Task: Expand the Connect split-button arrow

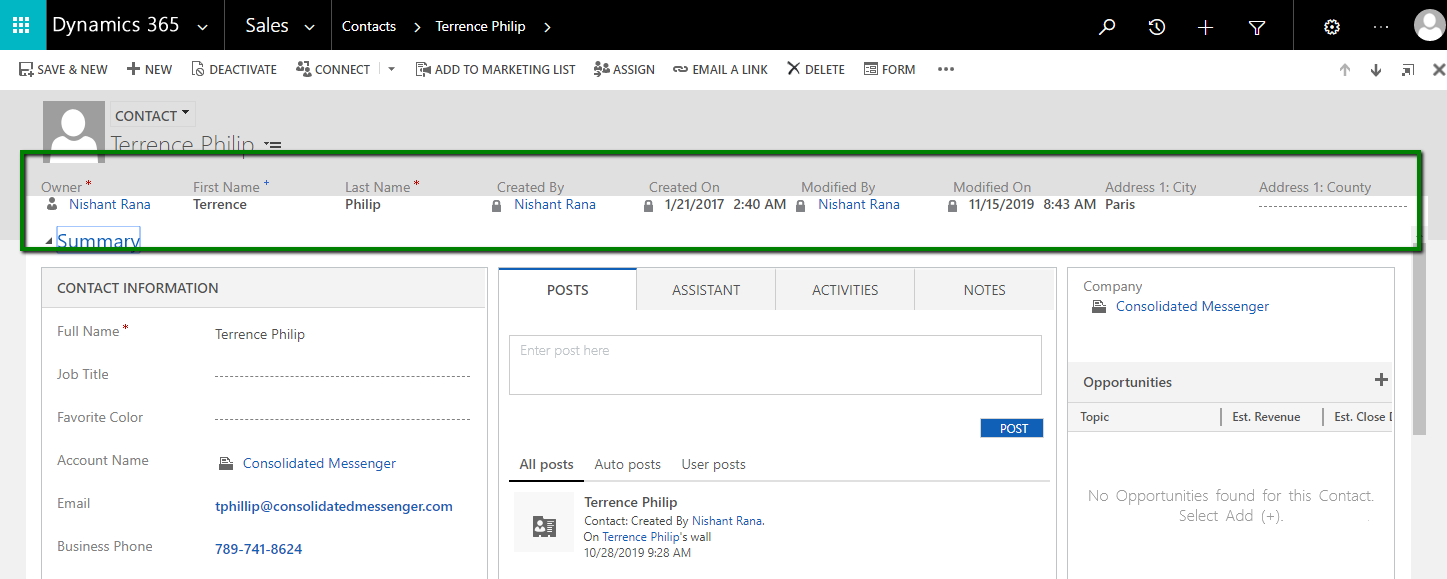Action: click(391, 70)
